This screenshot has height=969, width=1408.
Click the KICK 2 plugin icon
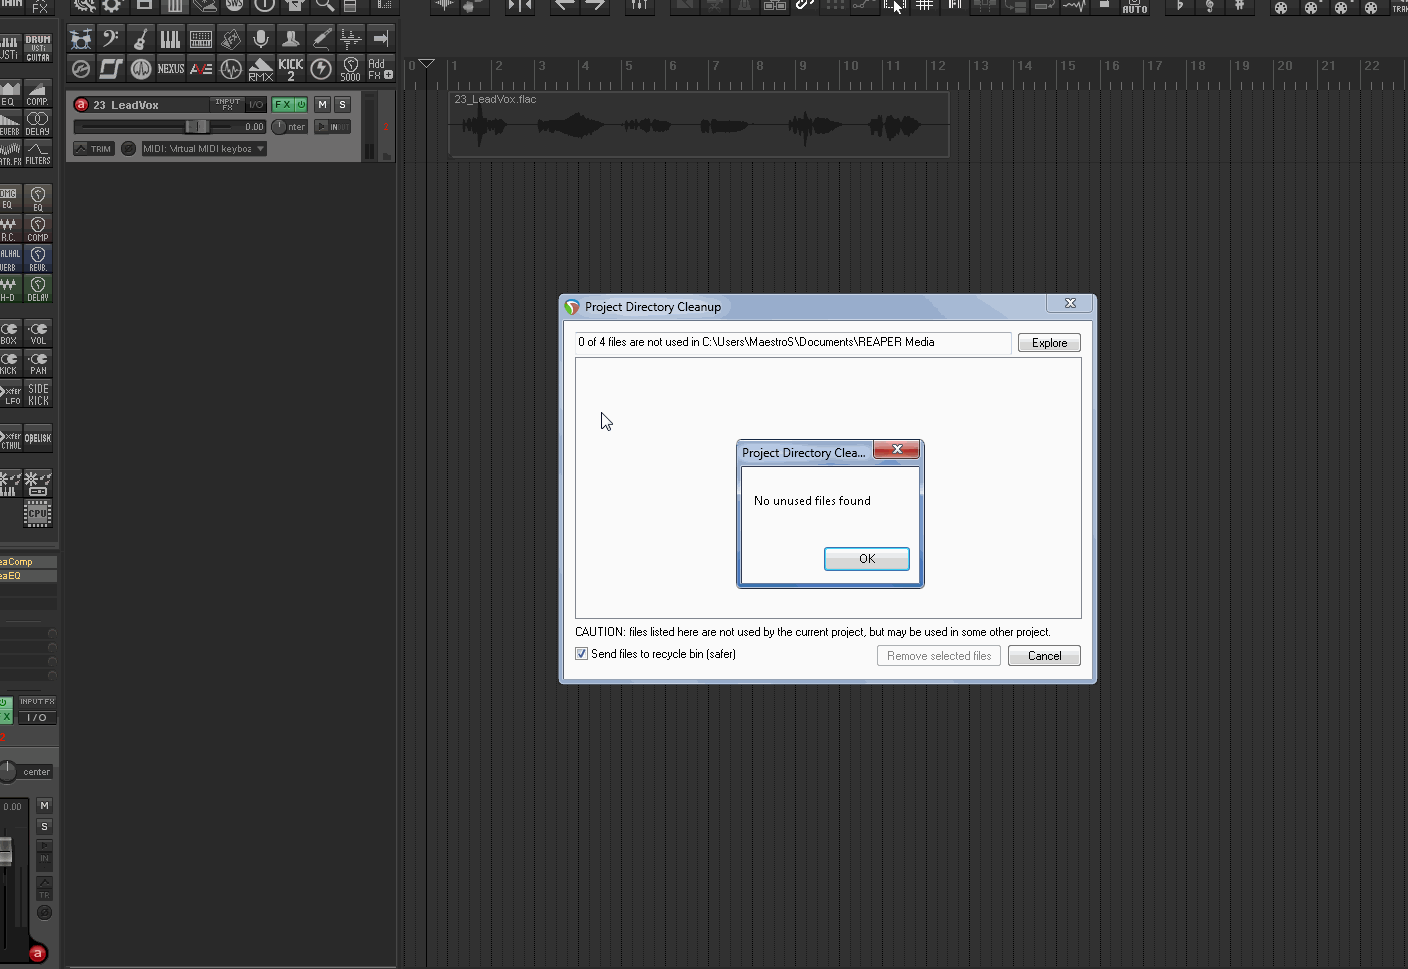pos(291,69)
